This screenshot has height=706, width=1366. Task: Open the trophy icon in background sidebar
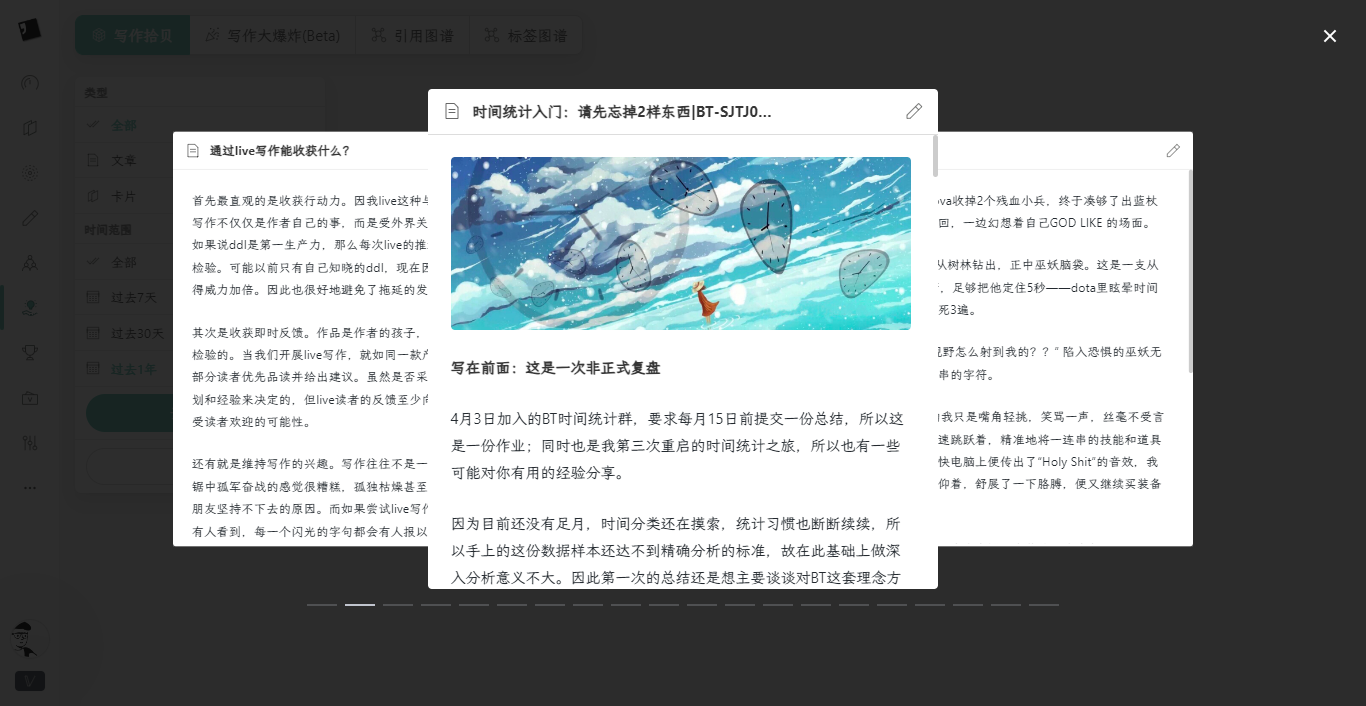pyautogui.click(x=30, y=352)
